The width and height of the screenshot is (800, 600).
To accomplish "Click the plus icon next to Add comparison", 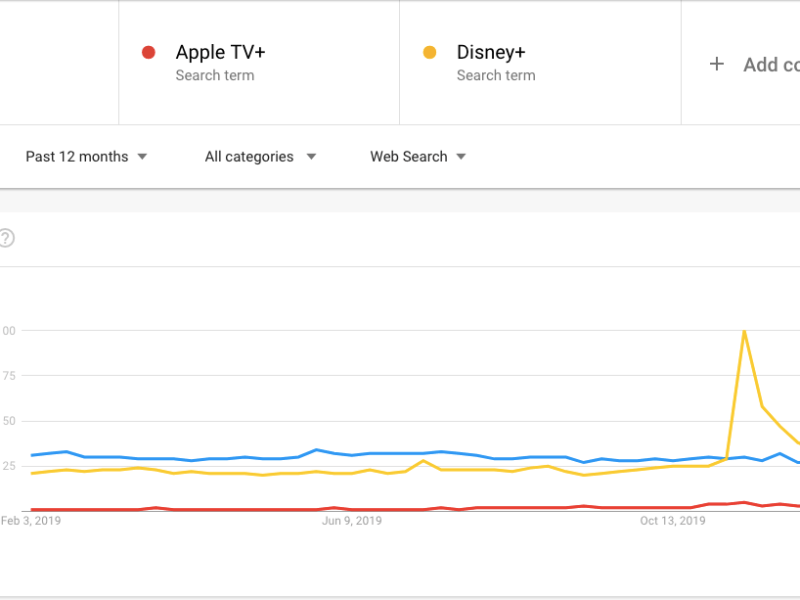I will [x=717, y=63].
